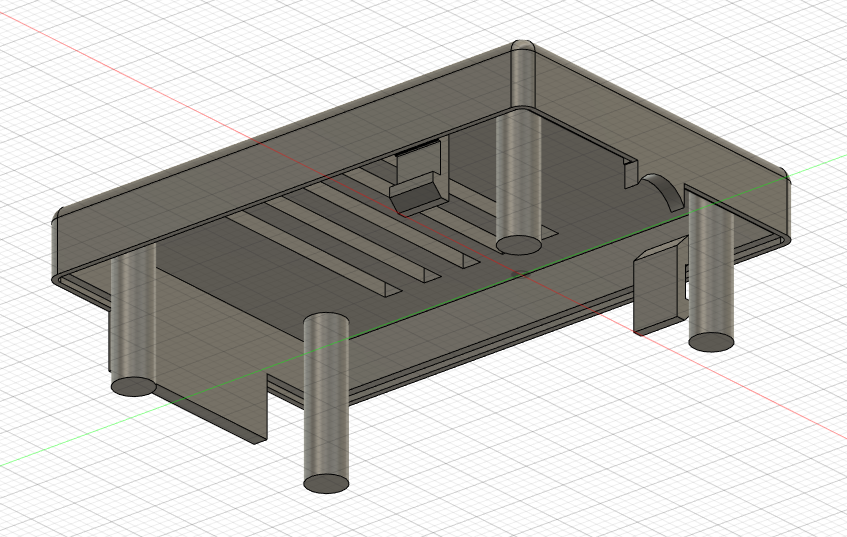Click the origin point at the axes intersection
The image size is (847, 537).
(x=520, y=274)
